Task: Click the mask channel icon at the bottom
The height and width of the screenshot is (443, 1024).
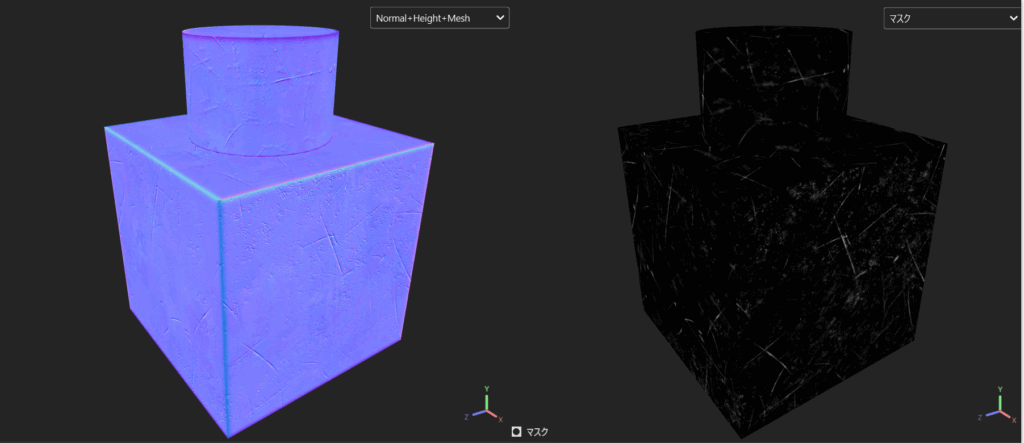Action: (x=516, y=432)
